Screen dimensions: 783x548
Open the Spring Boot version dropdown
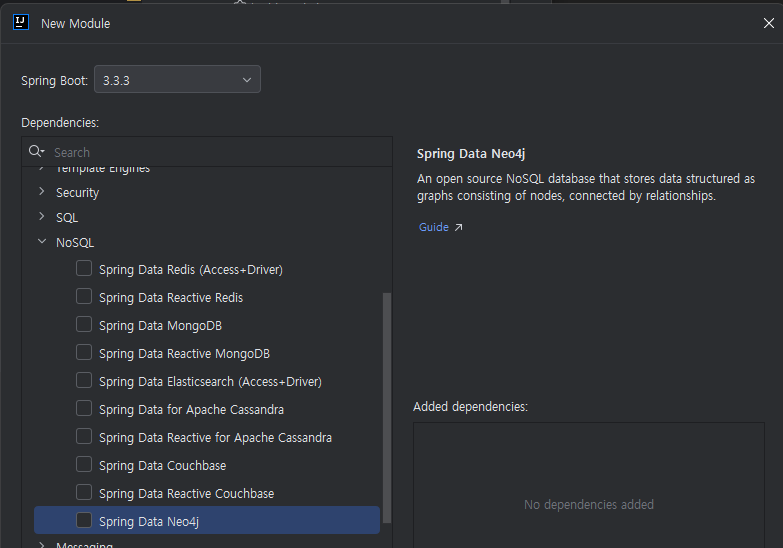(x=177, y=79)
